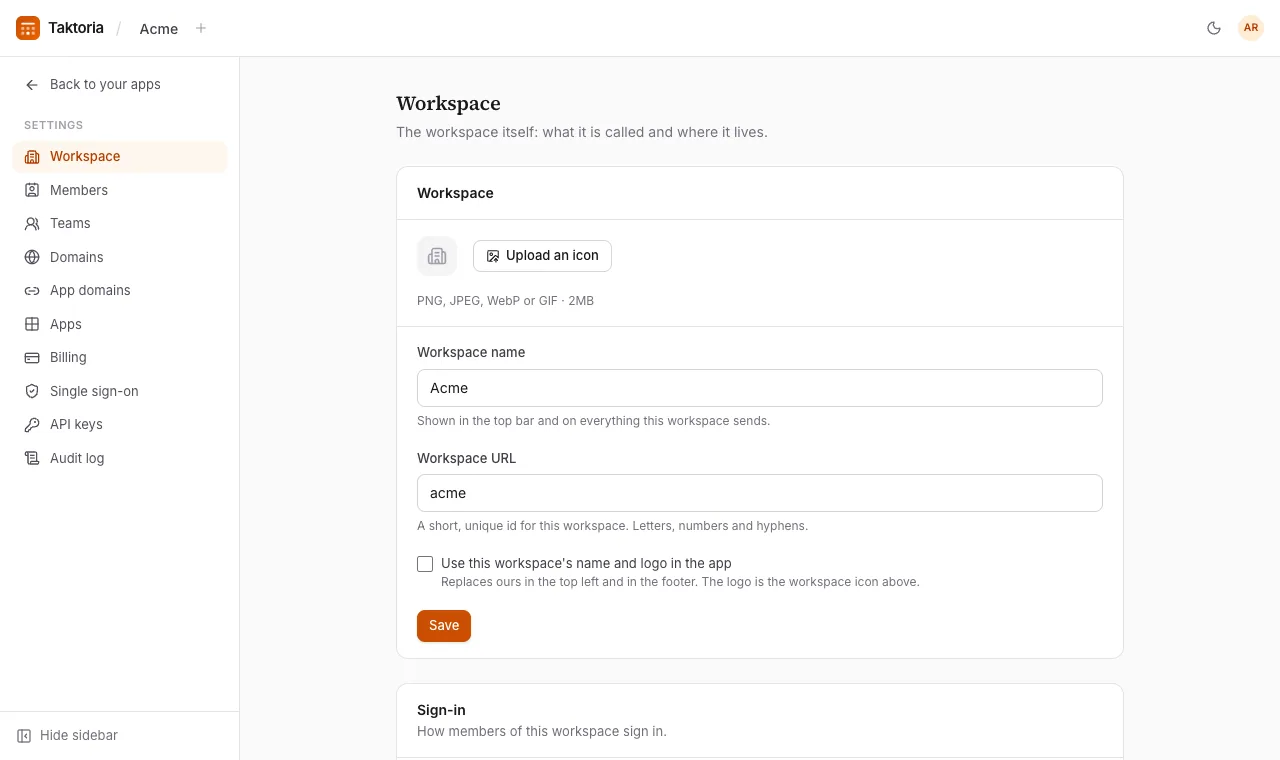Click the App domains link icon
Image resolution: width=1280 pixels, height=760 pixels.
point(32,291)
